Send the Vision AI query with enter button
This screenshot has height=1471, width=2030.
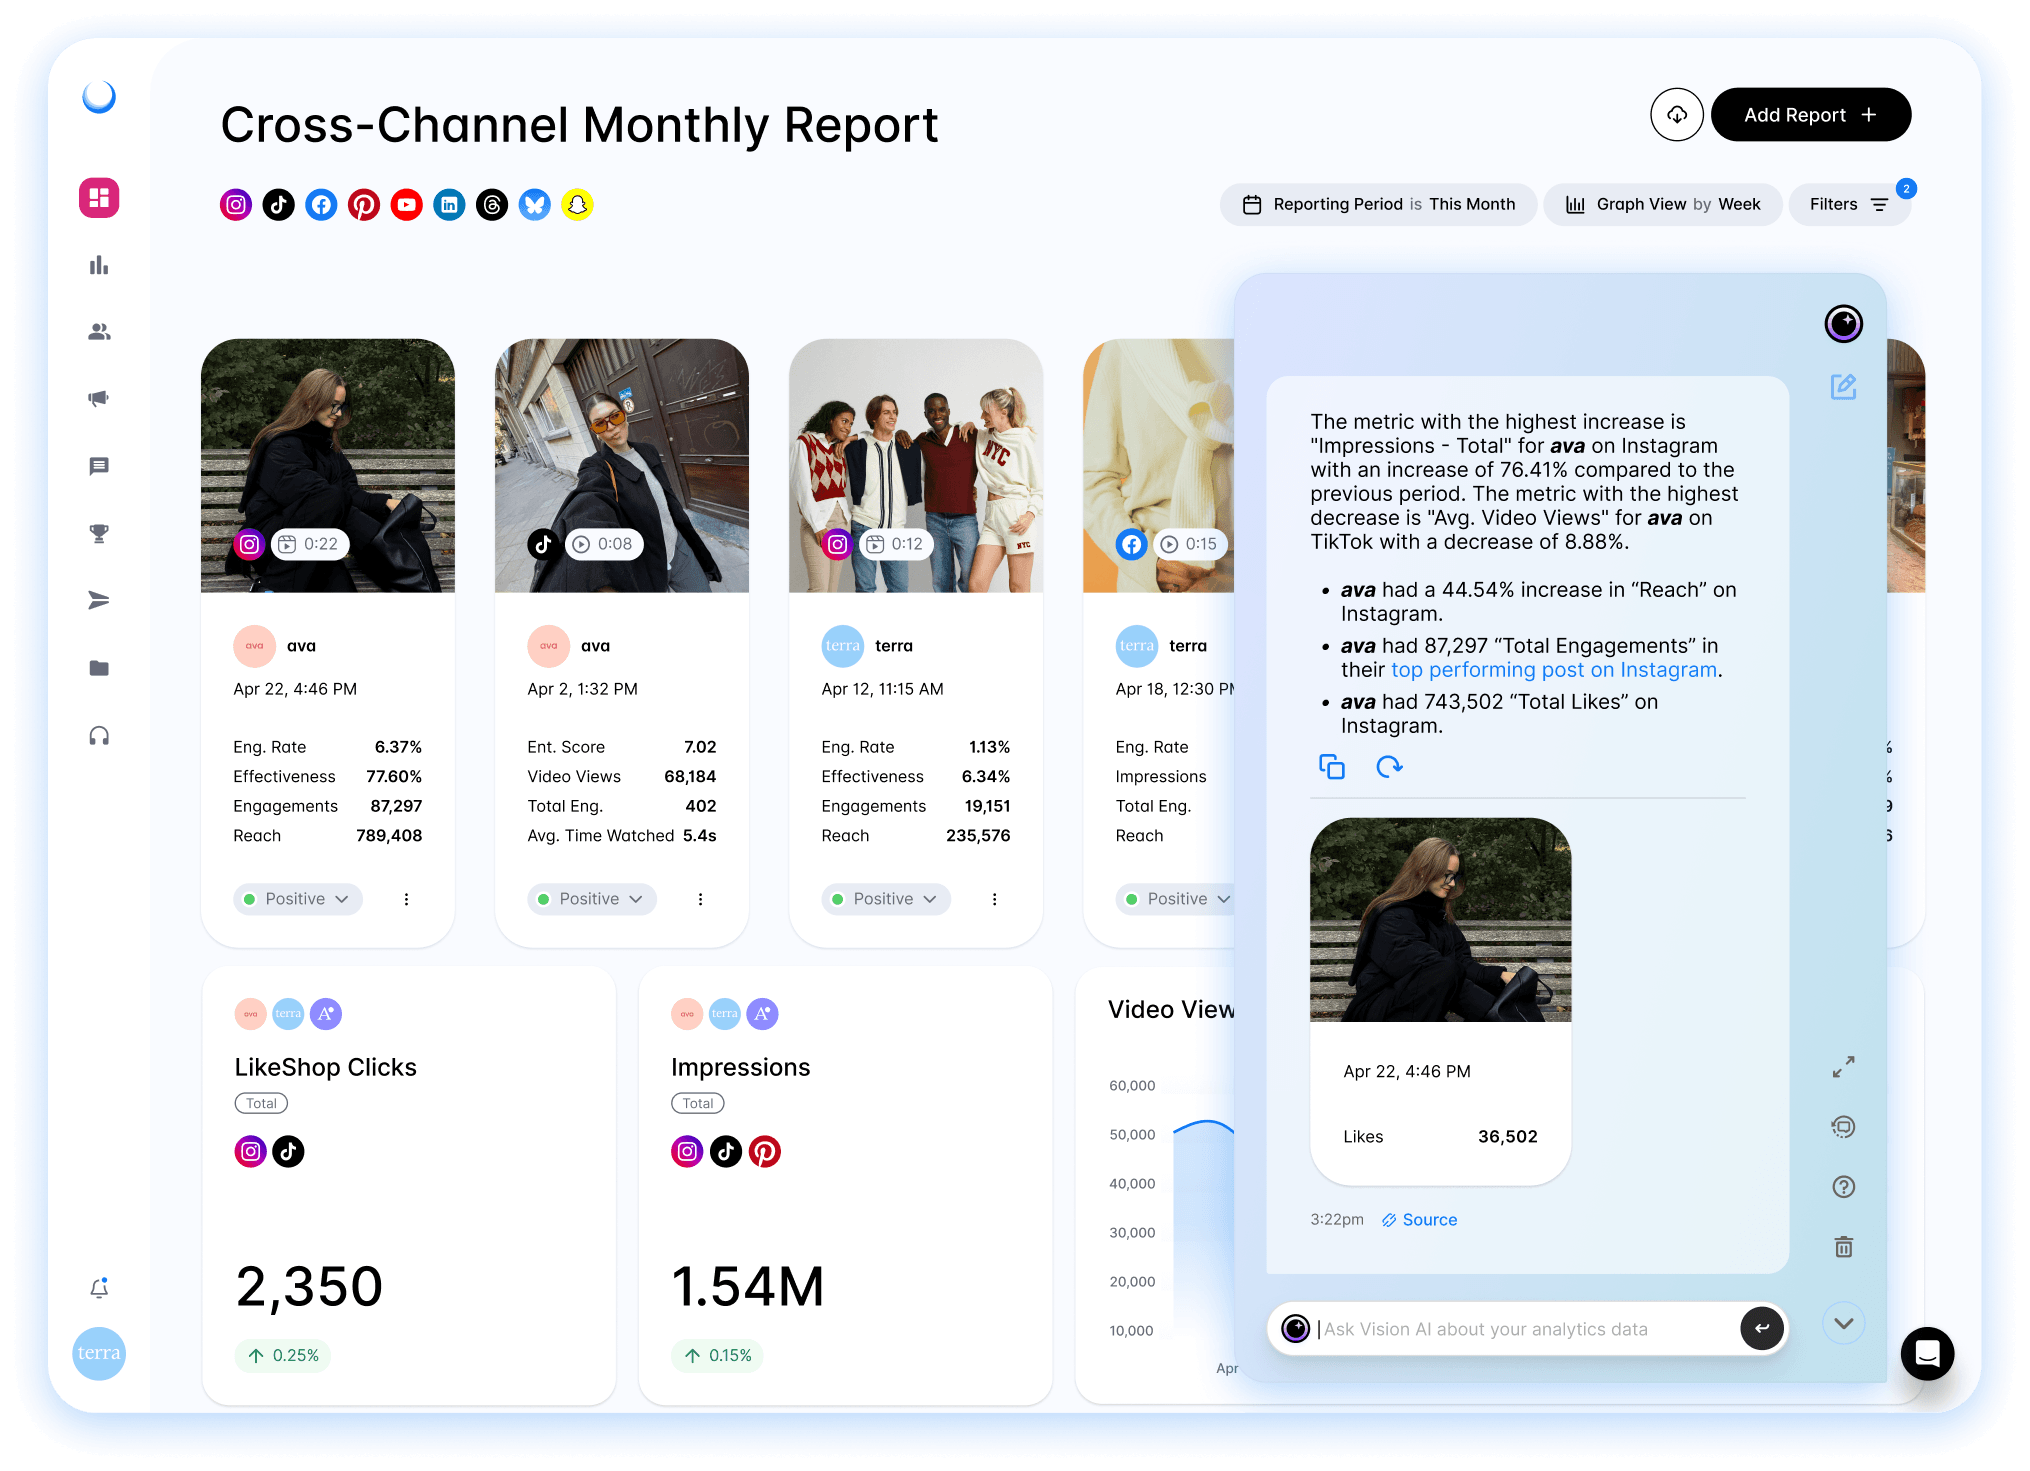(1762, 1329)
